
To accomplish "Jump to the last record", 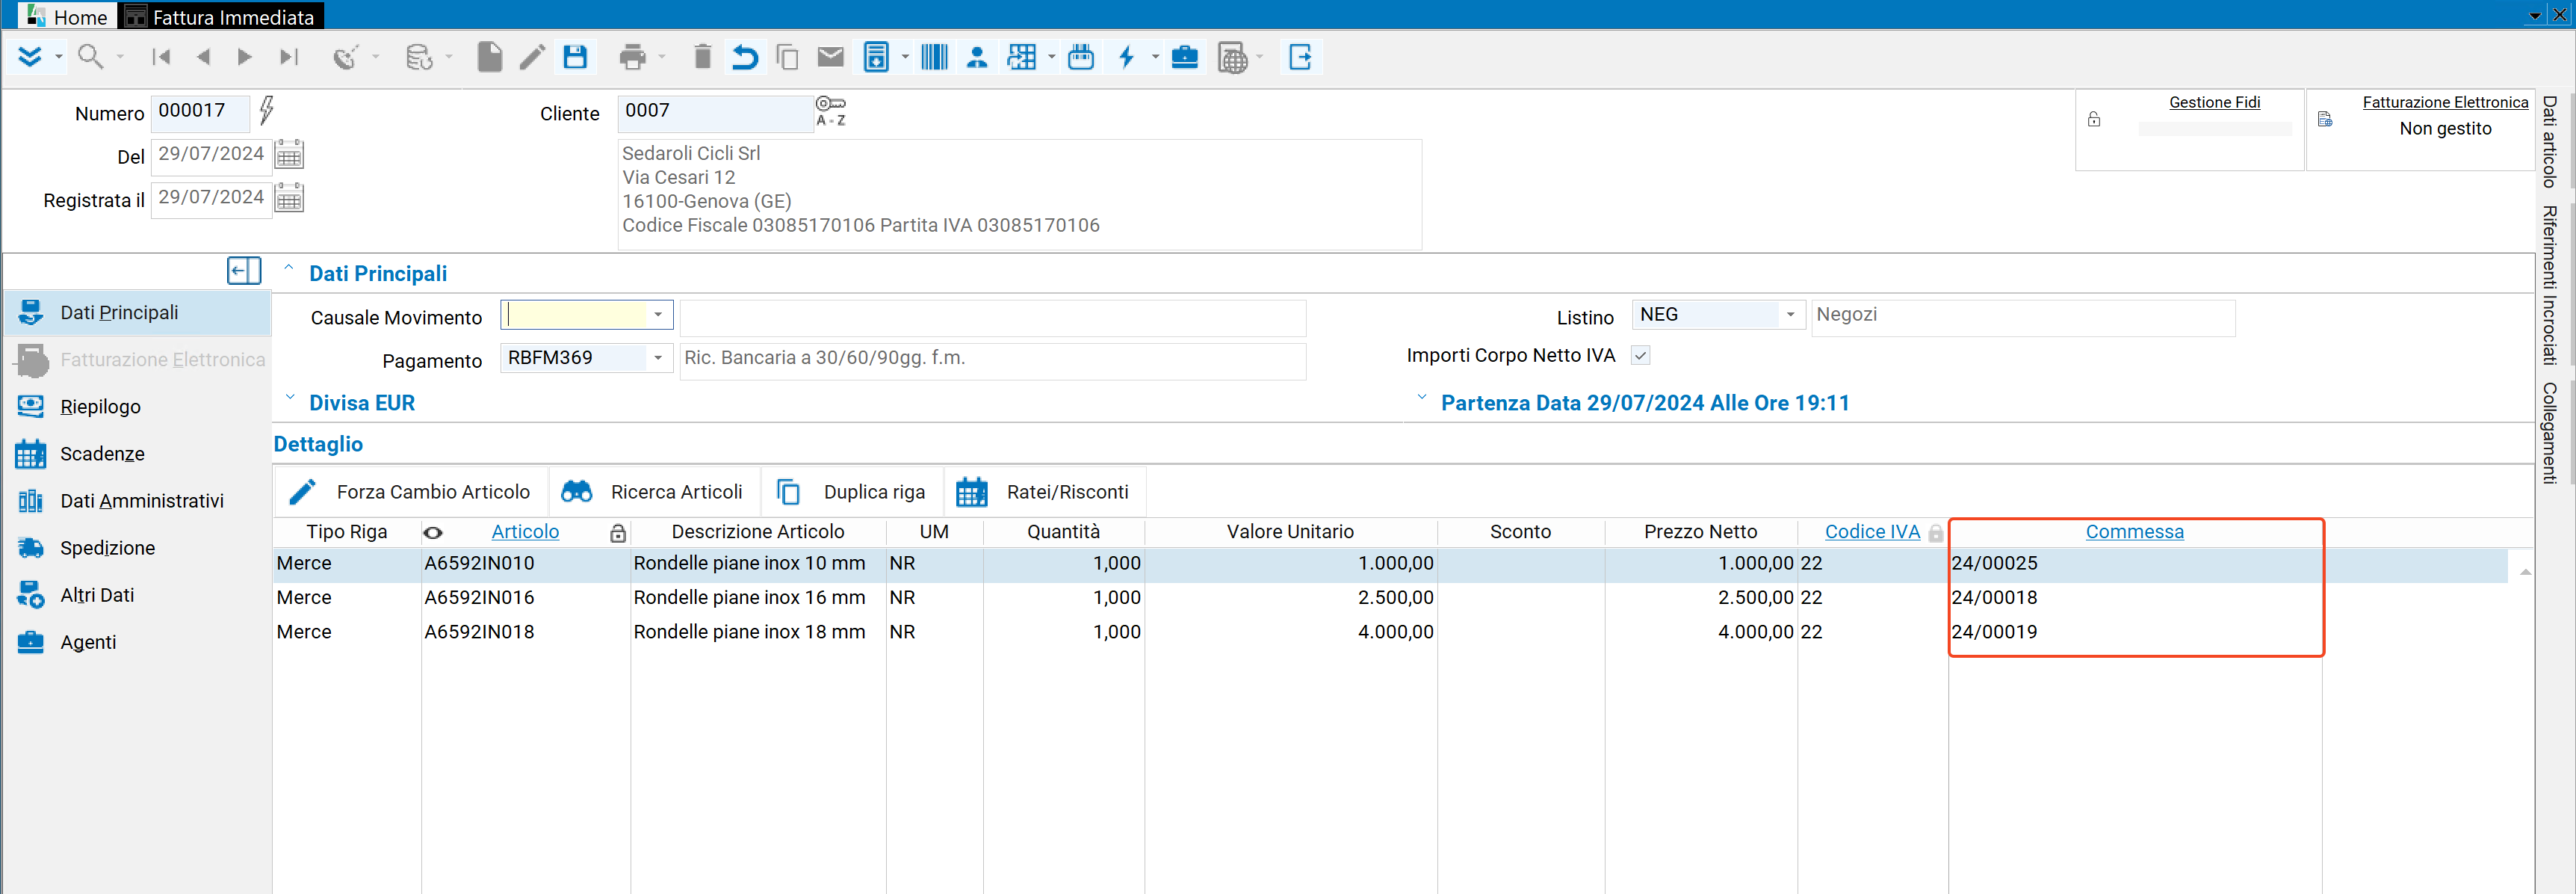I will point(289,57).
